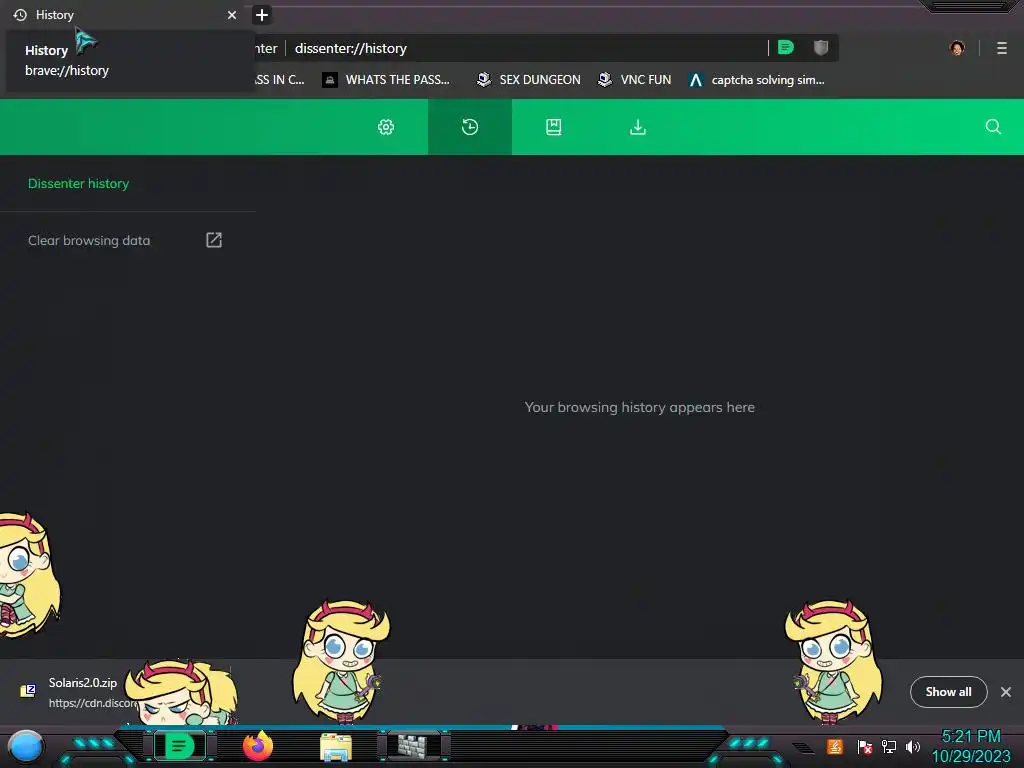Open SEX DUNGEON bookmark

(528, 80)
